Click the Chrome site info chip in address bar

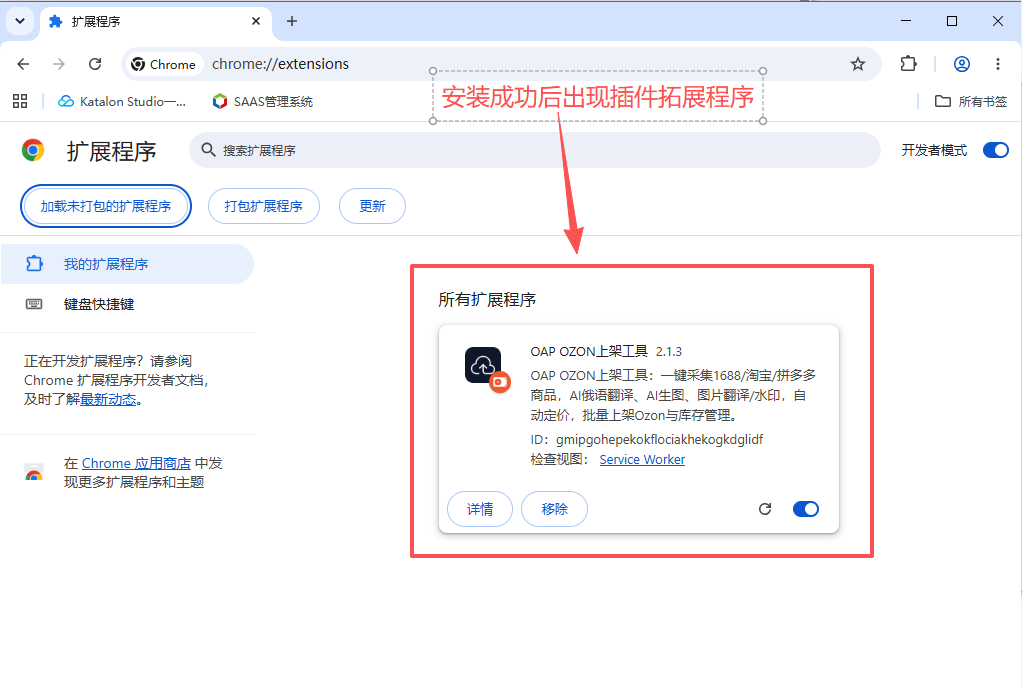coord(164,64)
